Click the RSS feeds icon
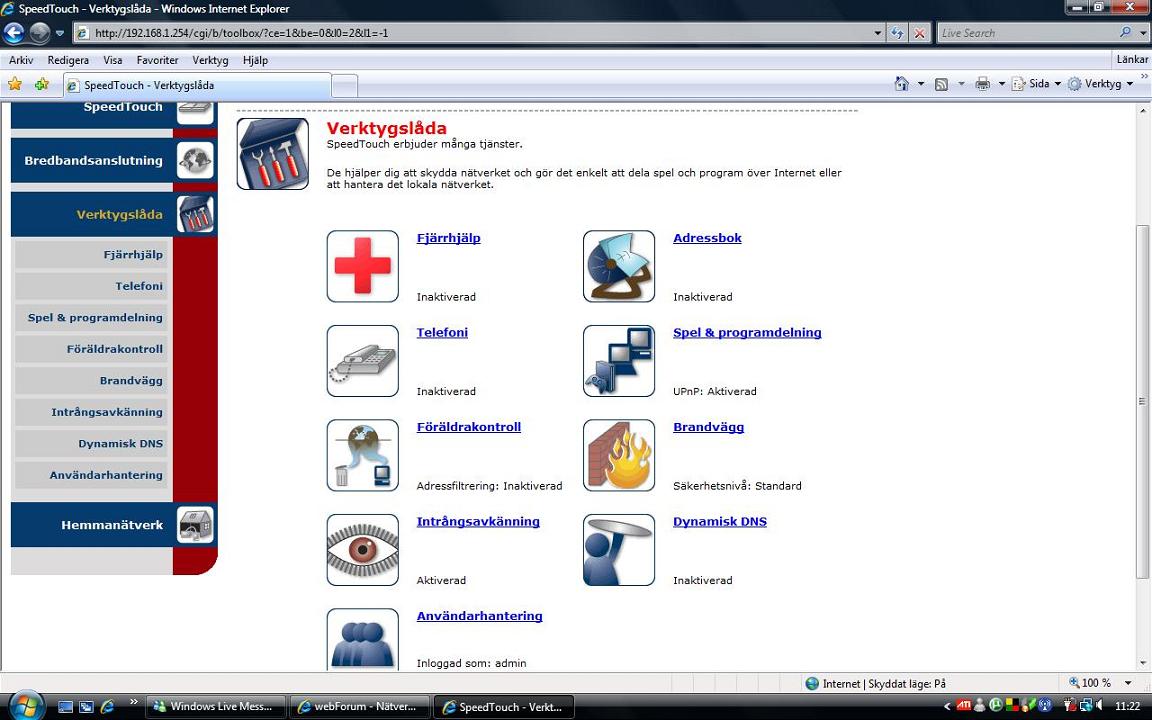The height and width of the screenshot is (720, 1152). click(x=941, y=84)
